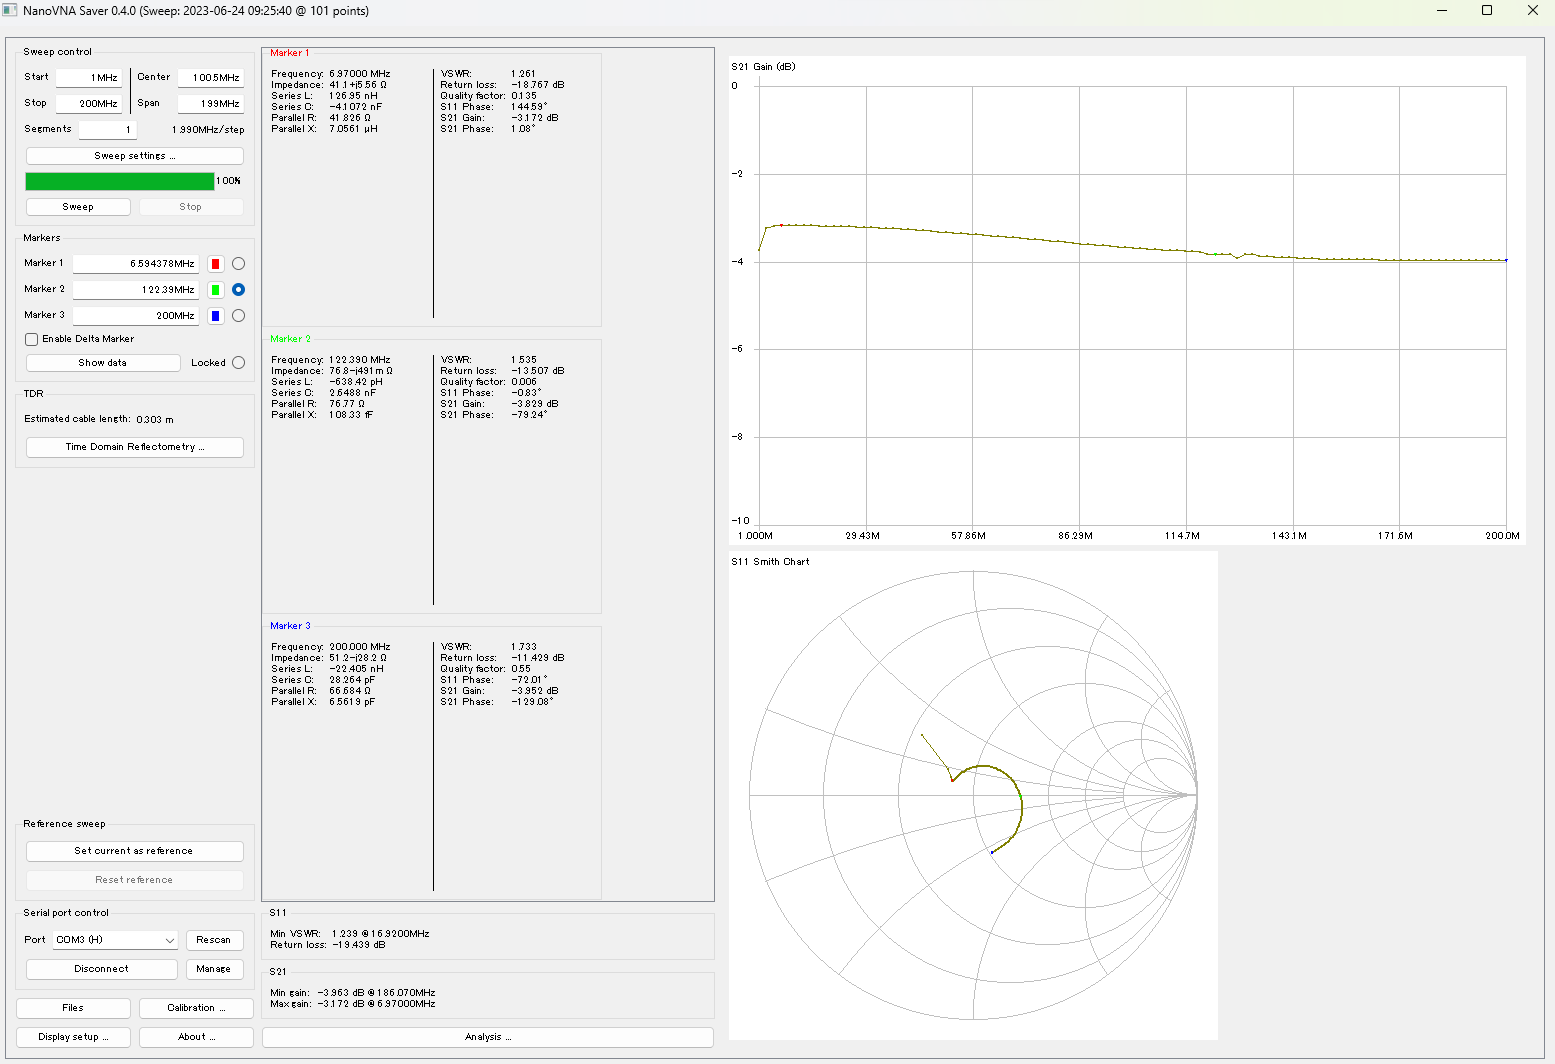1555x1064 pixels.
Task: Click Marker 3 Return loss value
Action: click(x=538, y=658)
